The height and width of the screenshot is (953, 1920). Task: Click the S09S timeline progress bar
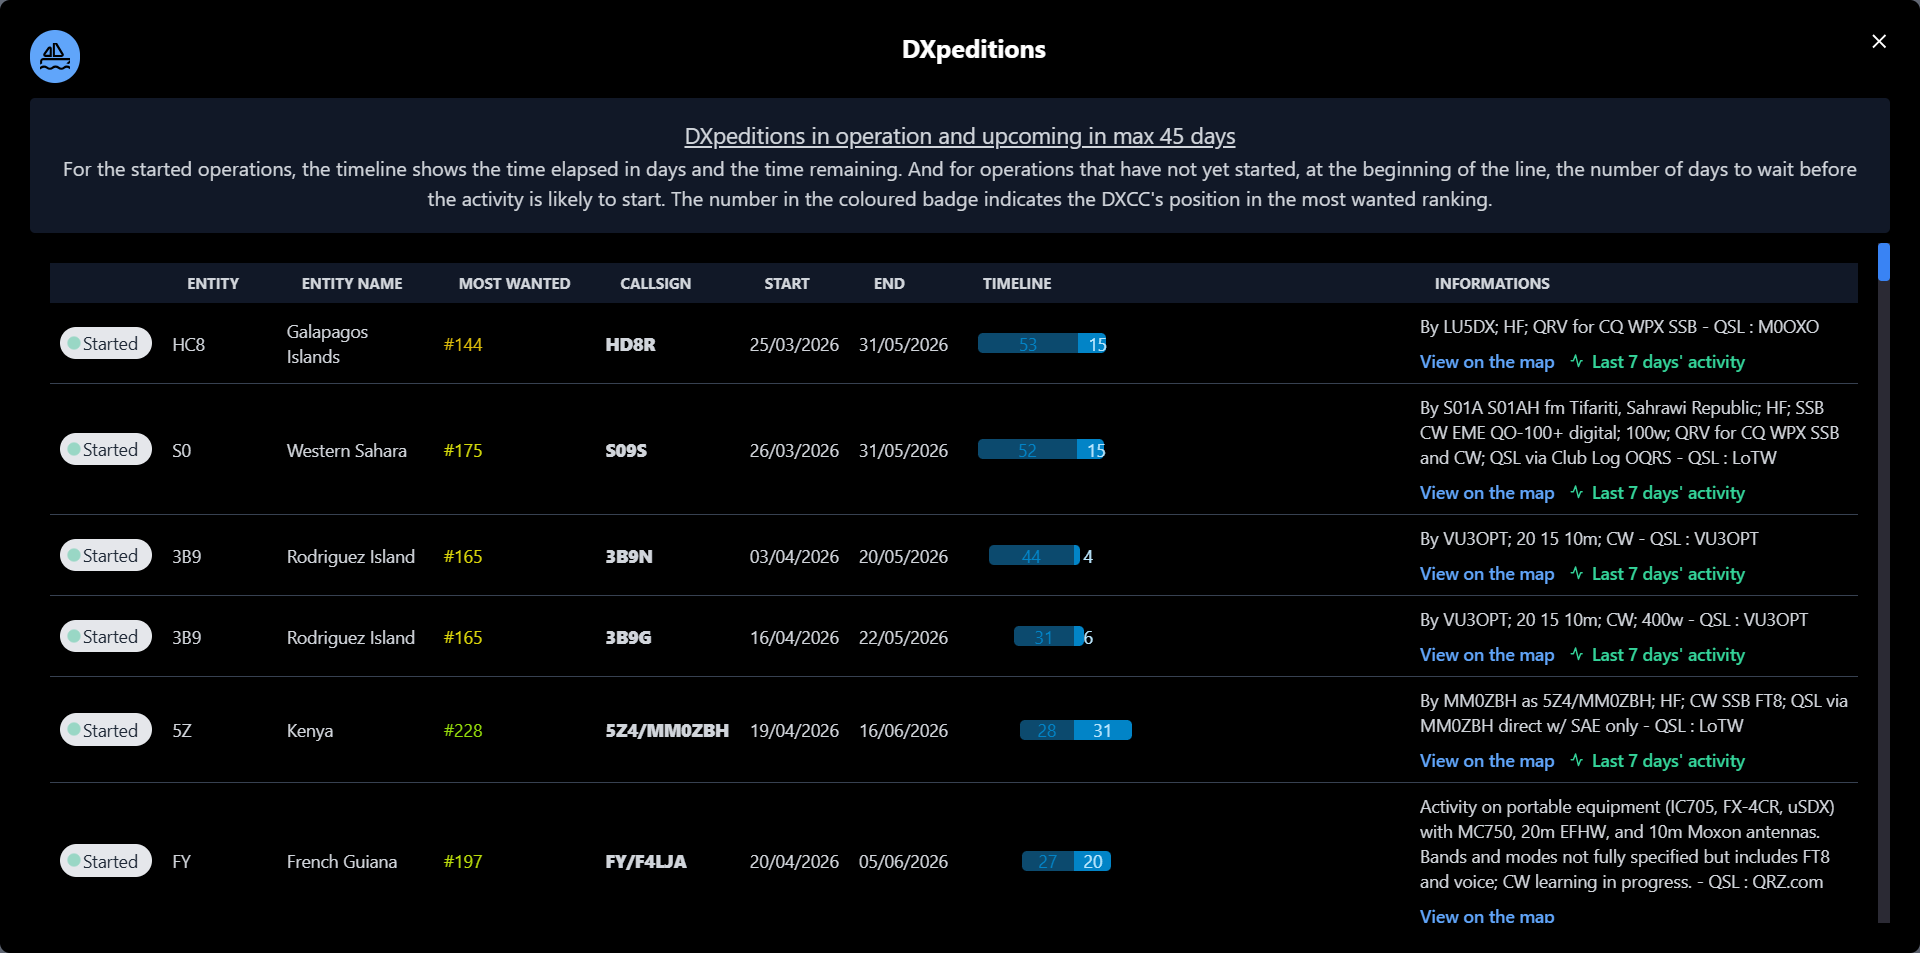tap(1041, 450)
